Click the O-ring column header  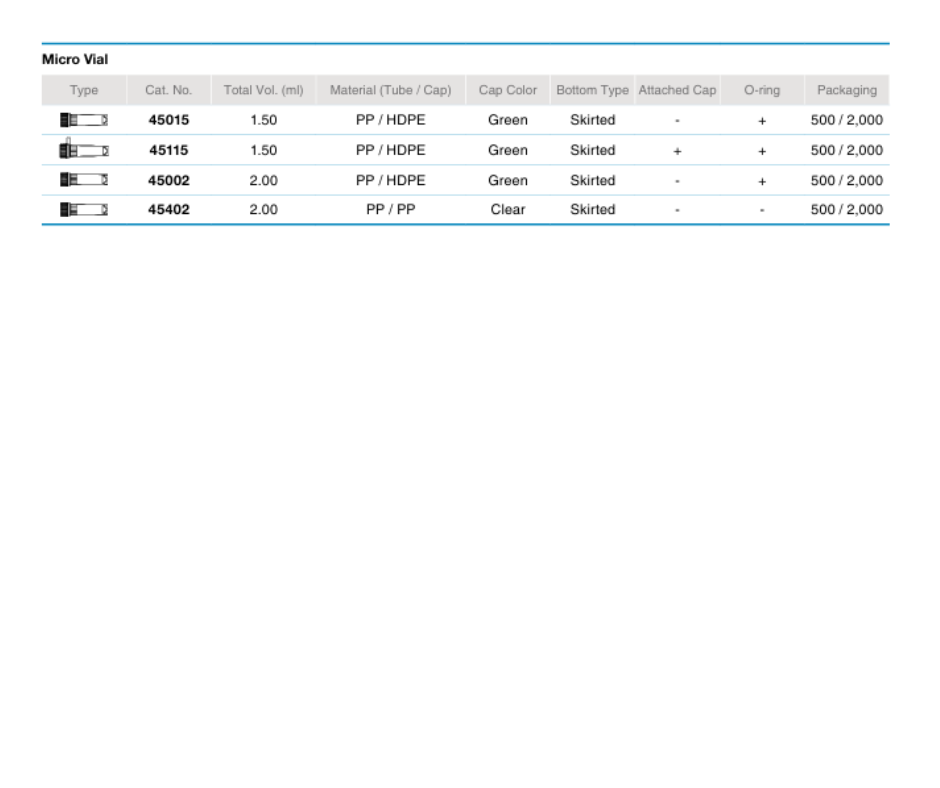pos(761,90)
